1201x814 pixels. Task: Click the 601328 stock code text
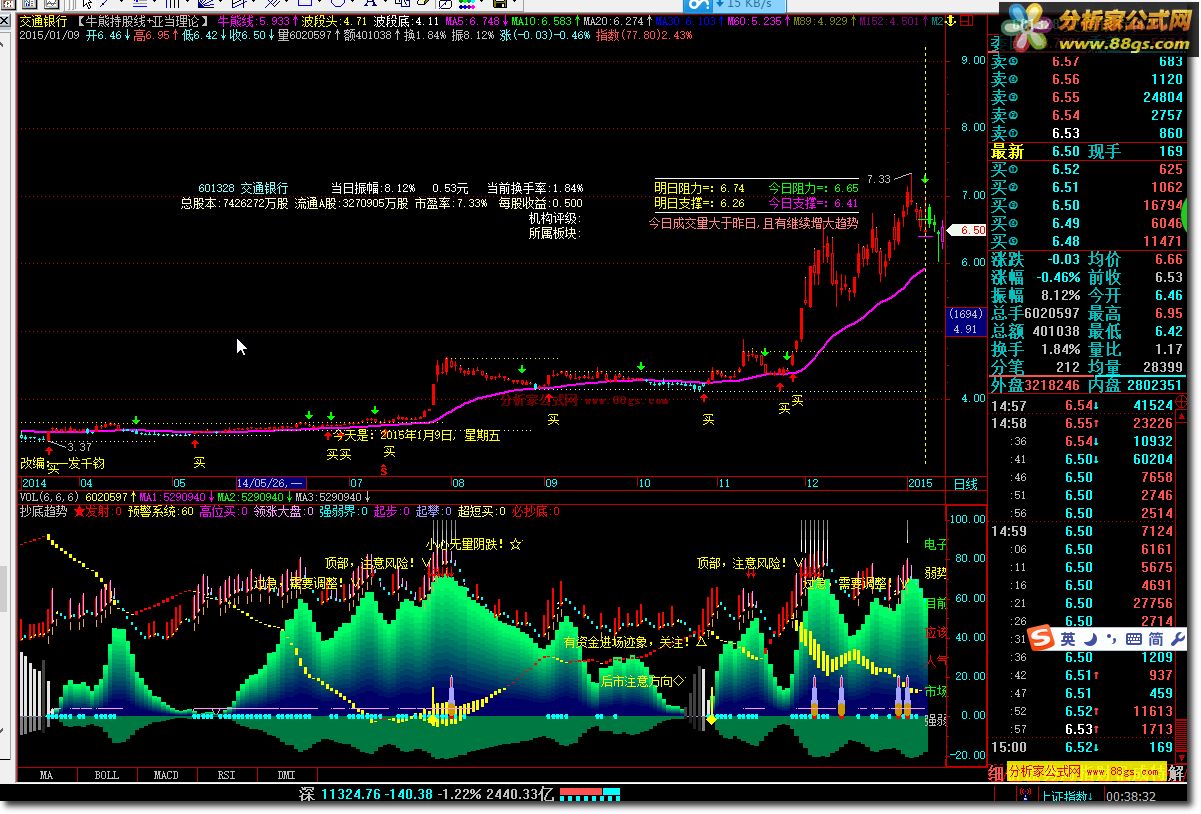point(216,188)
